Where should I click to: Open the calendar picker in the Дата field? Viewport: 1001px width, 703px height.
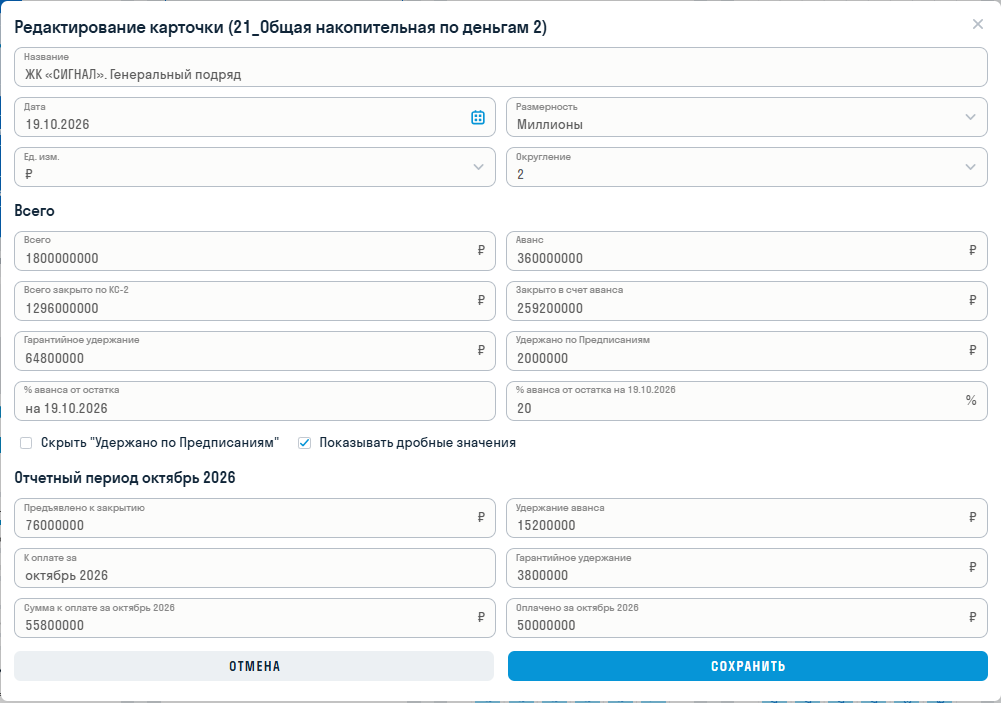(x=478, y=117)
